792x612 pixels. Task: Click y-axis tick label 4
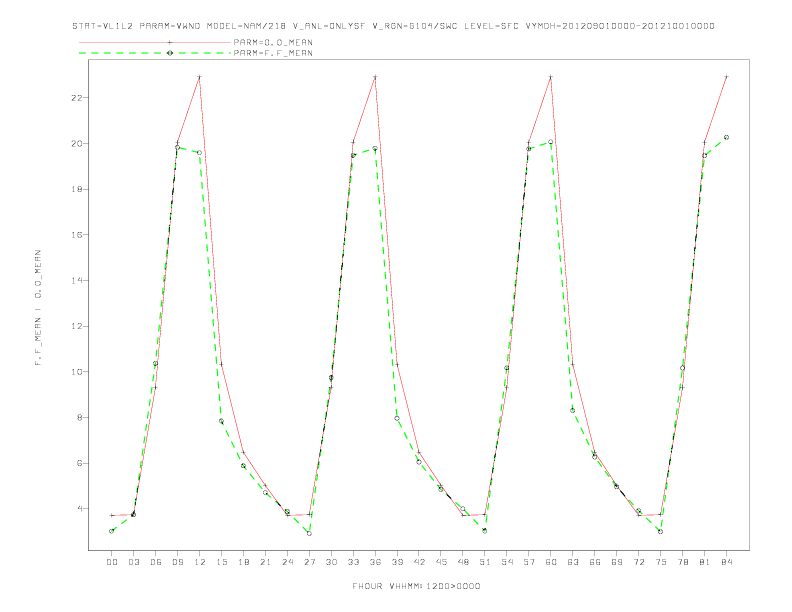coord(80,508)
